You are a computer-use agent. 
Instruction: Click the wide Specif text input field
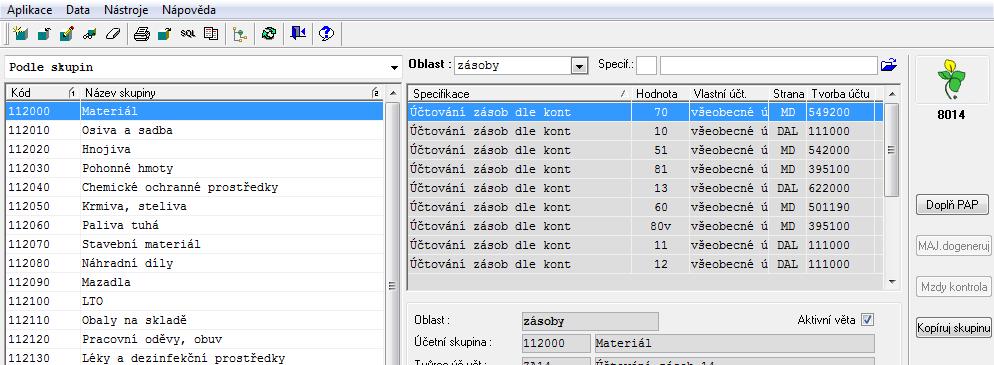768,65
